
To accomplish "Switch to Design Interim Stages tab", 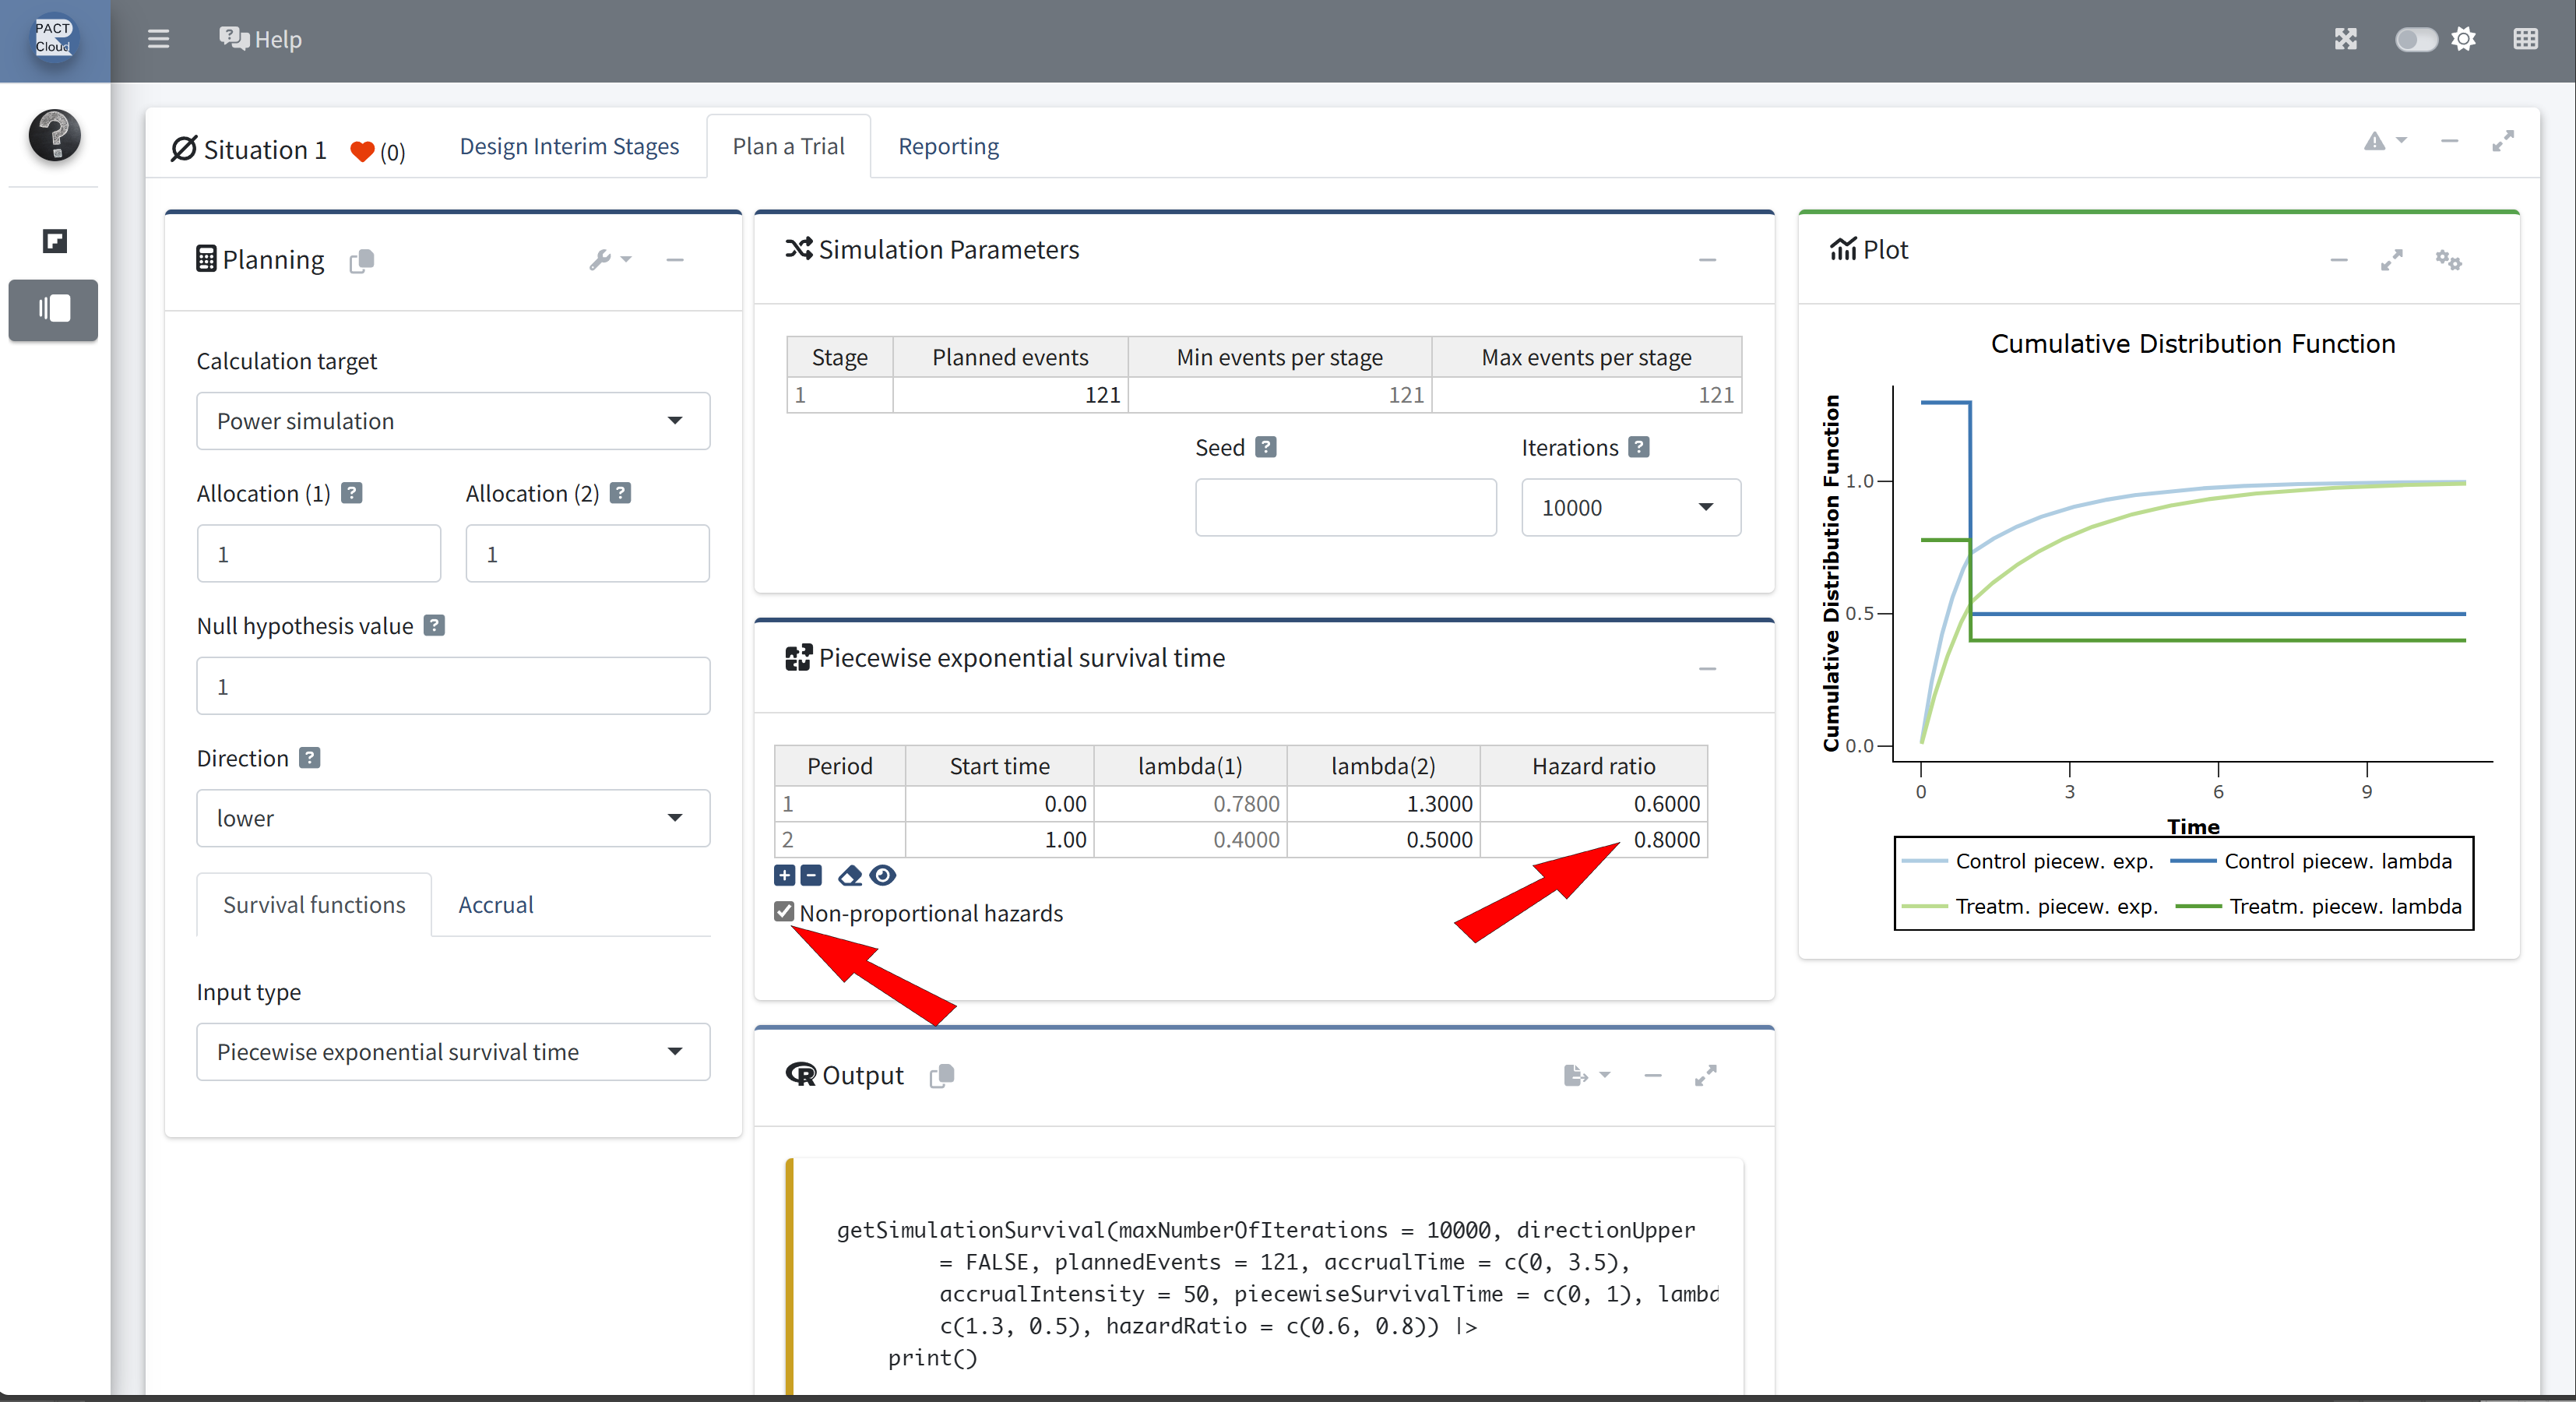I will pyautogui.click(x=569, y=146).
